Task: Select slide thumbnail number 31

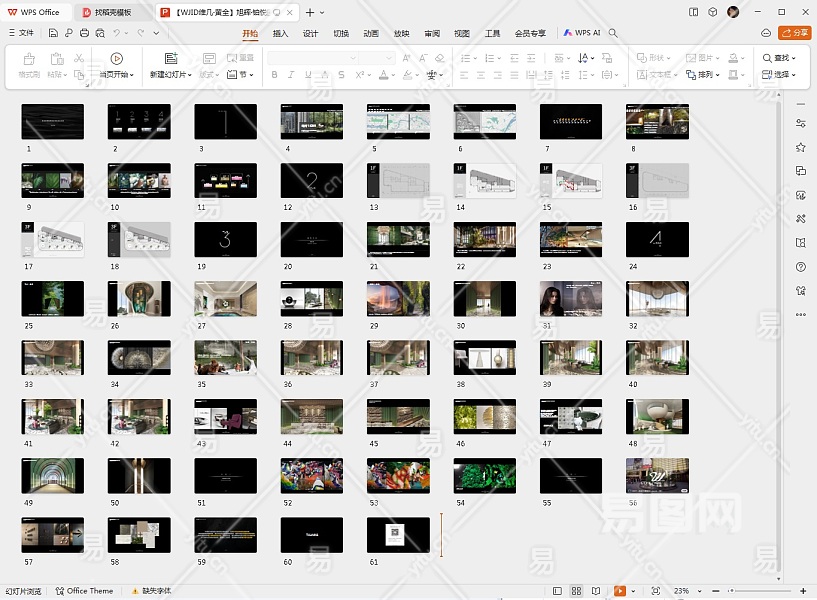Action: [x=571, y=298]
